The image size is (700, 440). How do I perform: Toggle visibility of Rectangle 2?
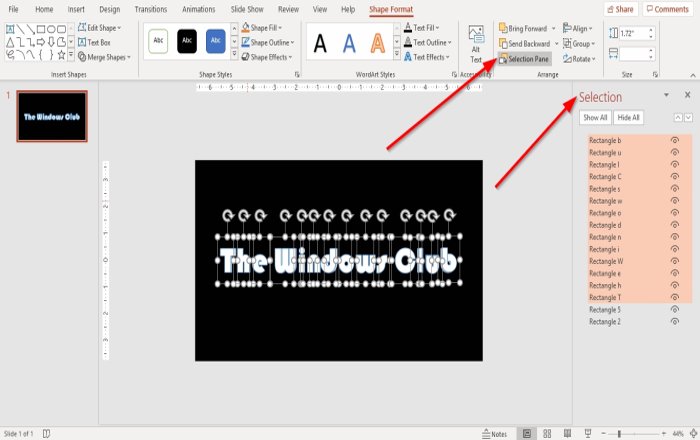coord(675,321)
